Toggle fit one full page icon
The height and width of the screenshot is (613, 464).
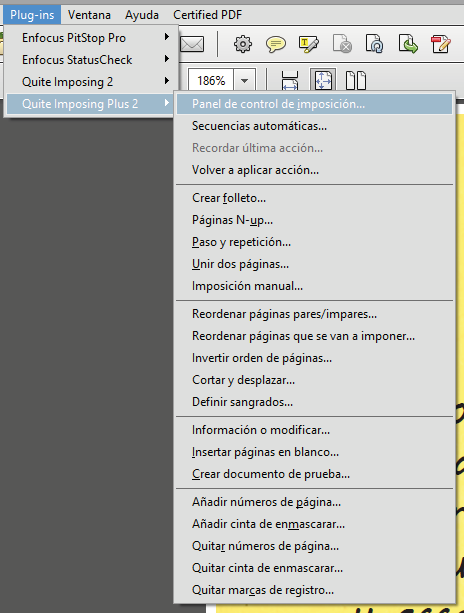point(323,79)
